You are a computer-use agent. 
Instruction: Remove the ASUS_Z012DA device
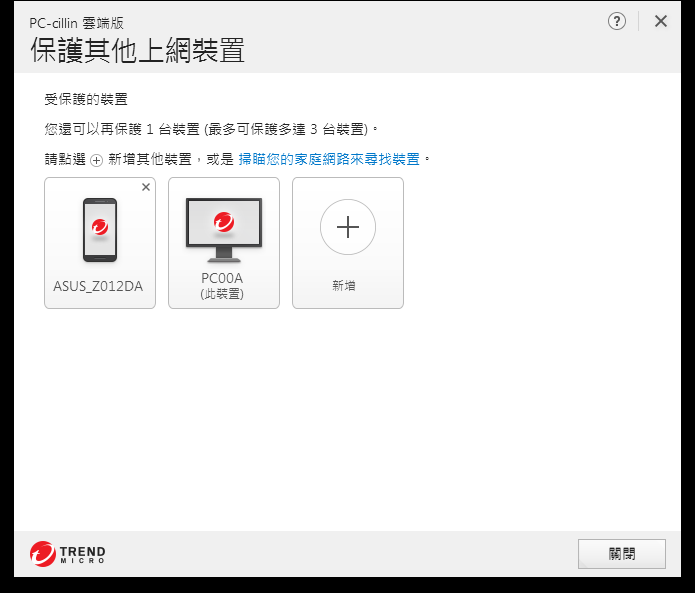tap(146, 187)
